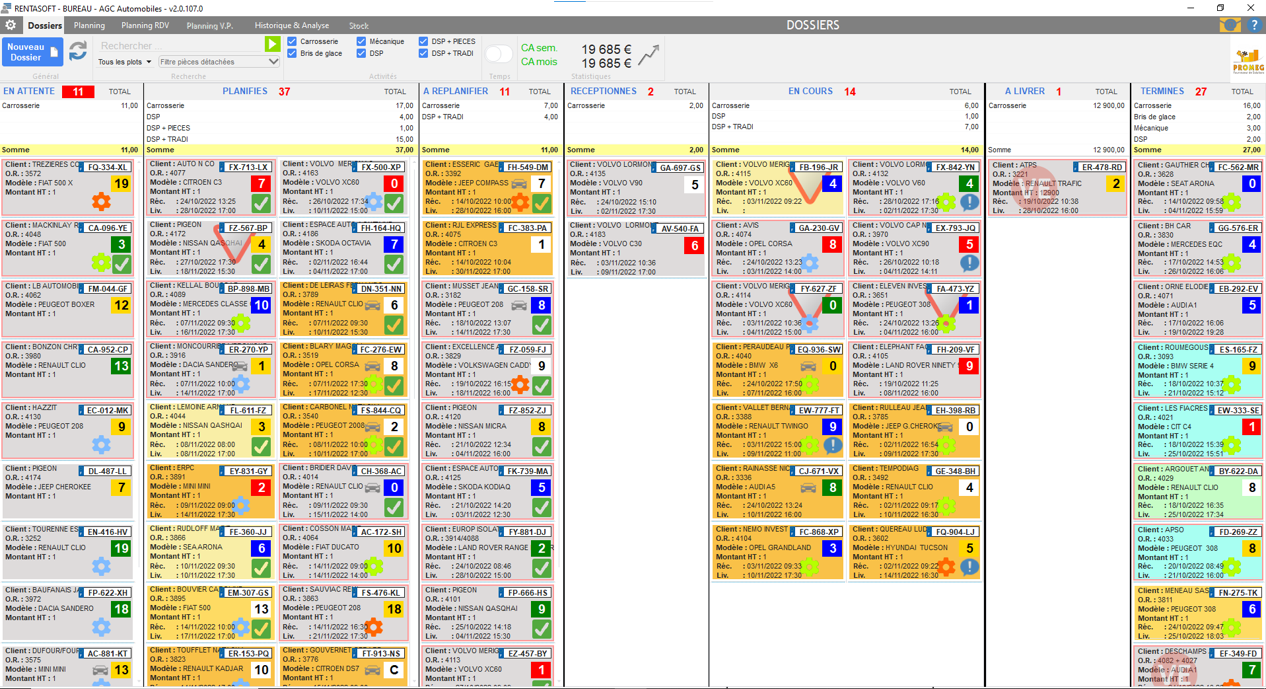This screenshot has width=1266, height=689.
Task: Click the Nouveau Dossier button
Action: tap(33, 52)
